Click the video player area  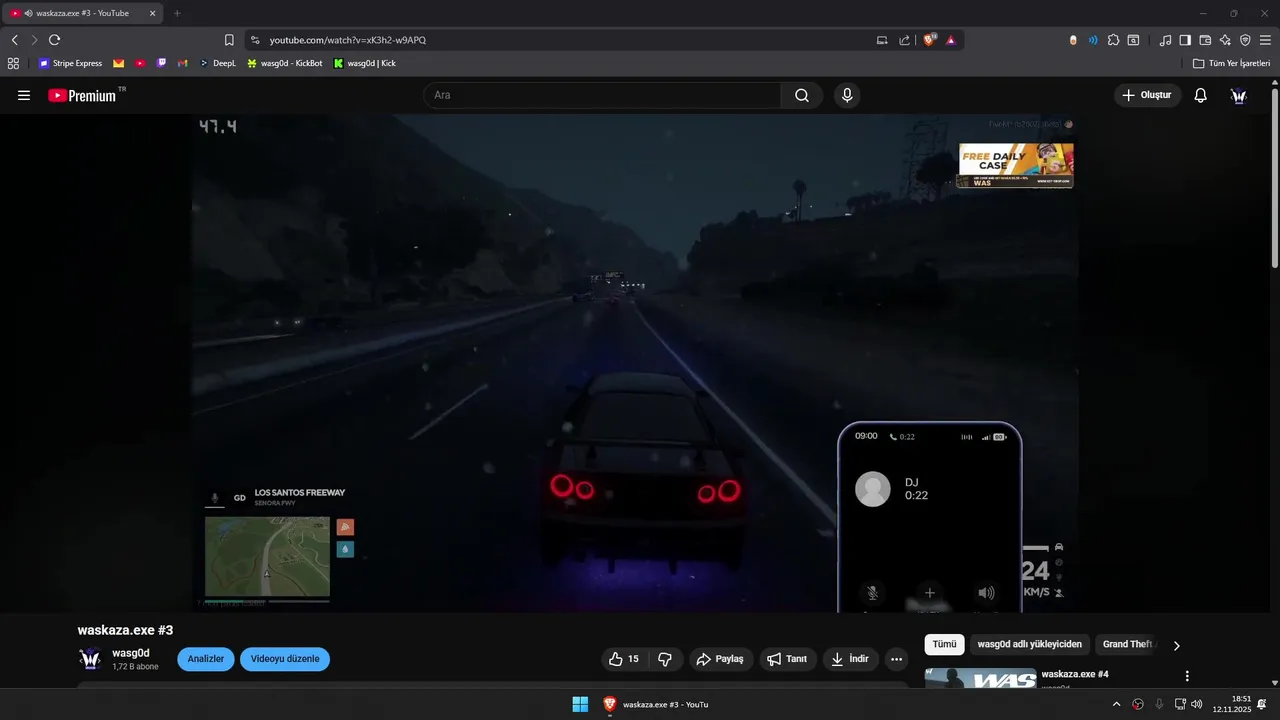(x=635, y=362)
